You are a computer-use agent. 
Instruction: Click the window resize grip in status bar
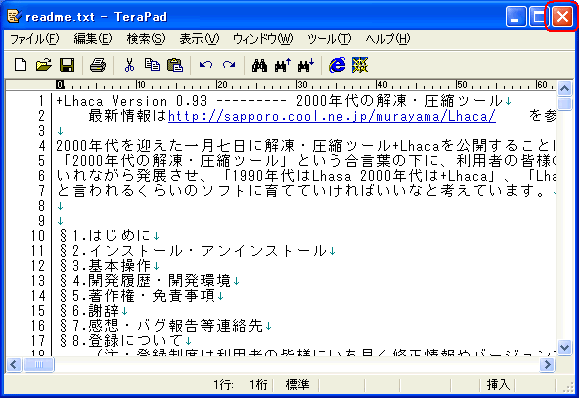(x=568, y=387)
